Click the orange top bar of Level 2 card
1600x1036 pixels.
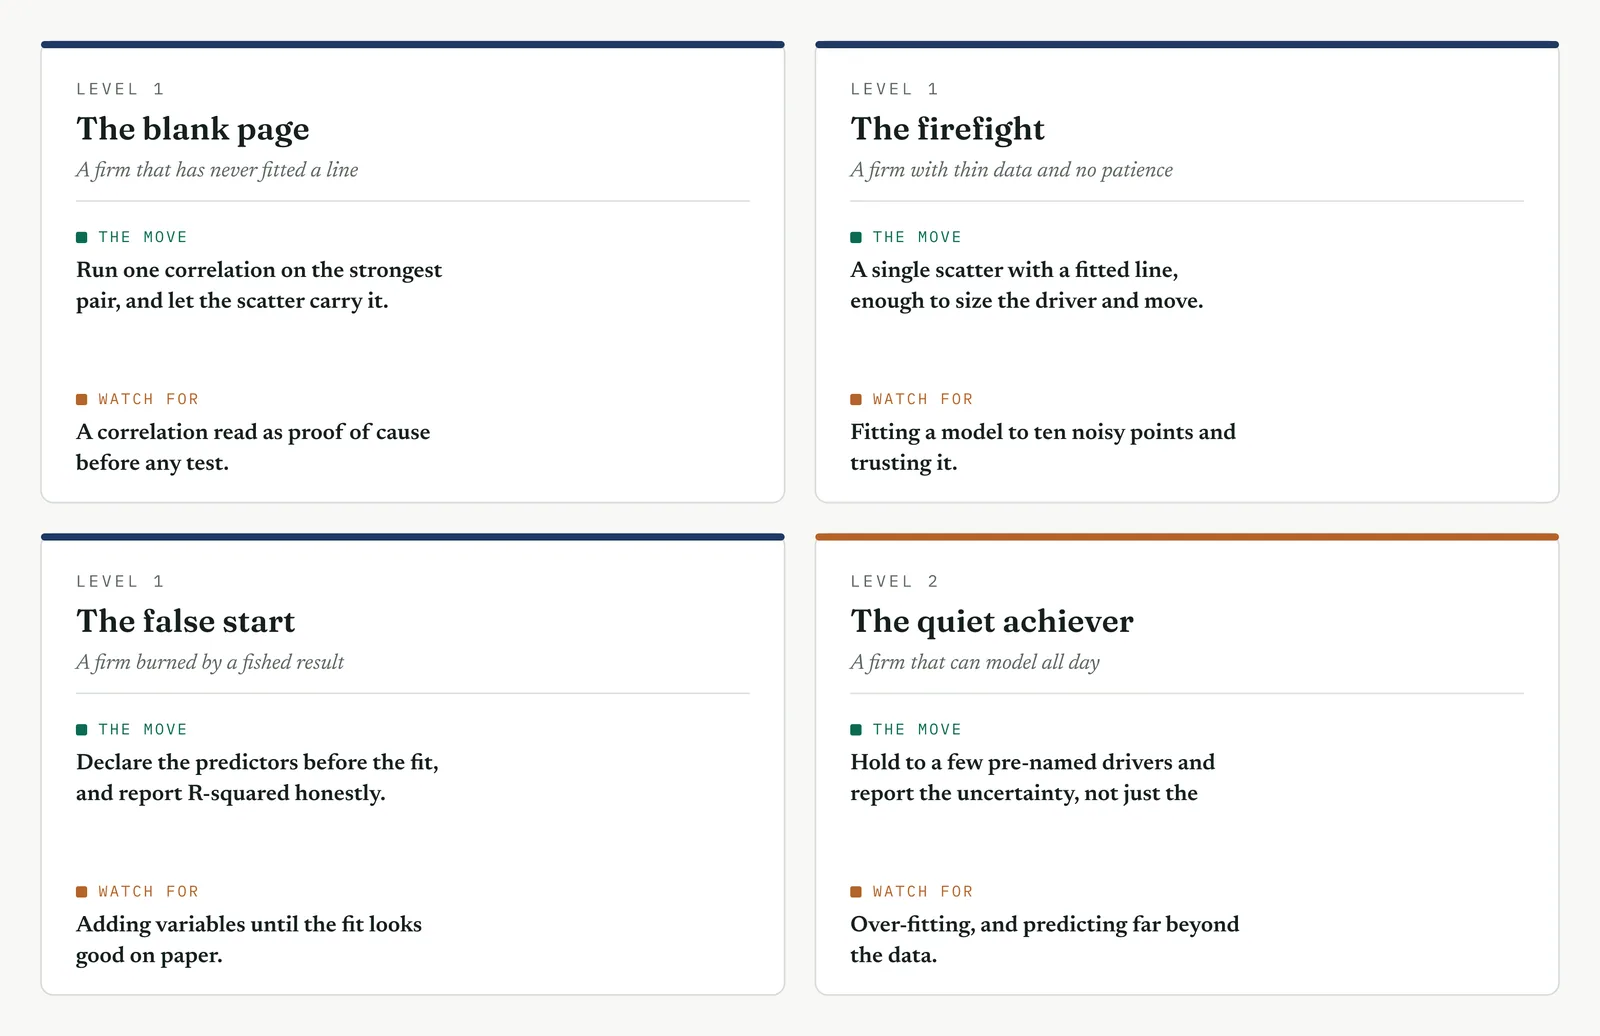1187,537
